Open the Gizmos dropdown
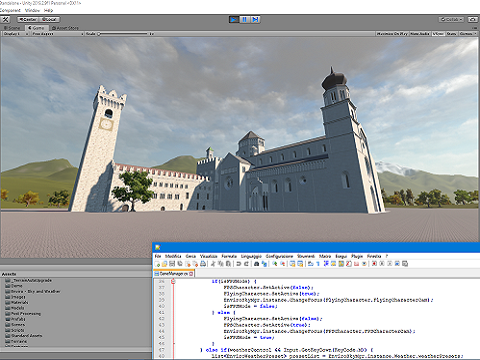Screen dimensions: 480x360 [x=468, y=34]
